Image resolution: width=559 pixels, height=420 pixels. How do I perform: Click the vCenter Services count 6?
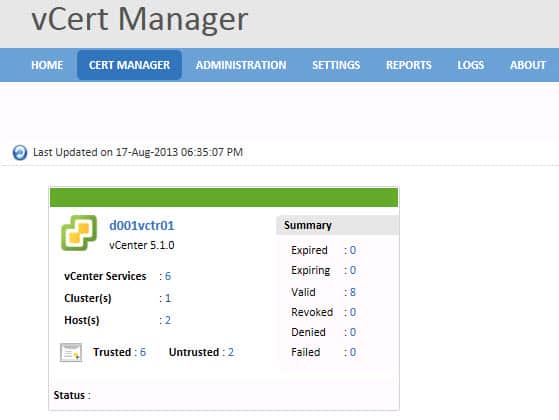[x=168, y=276]
